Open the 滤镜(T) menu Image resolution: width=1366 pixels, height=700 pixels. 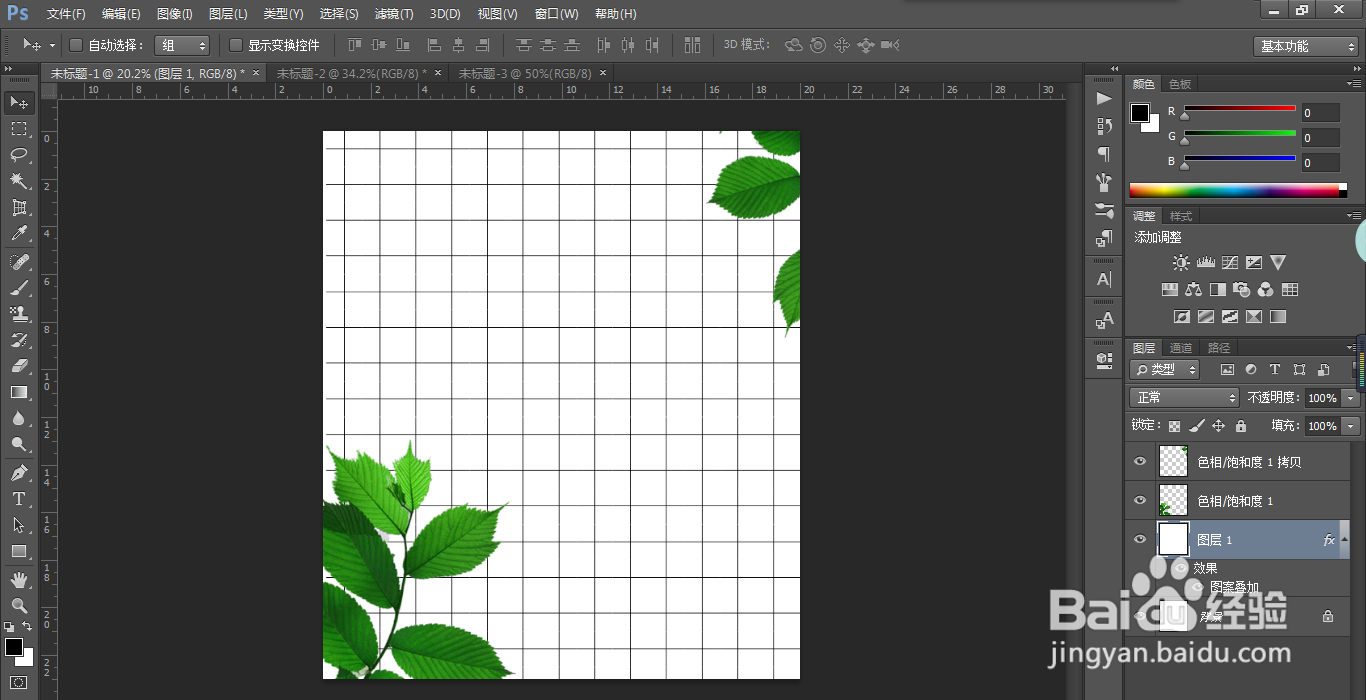(394, 14)
